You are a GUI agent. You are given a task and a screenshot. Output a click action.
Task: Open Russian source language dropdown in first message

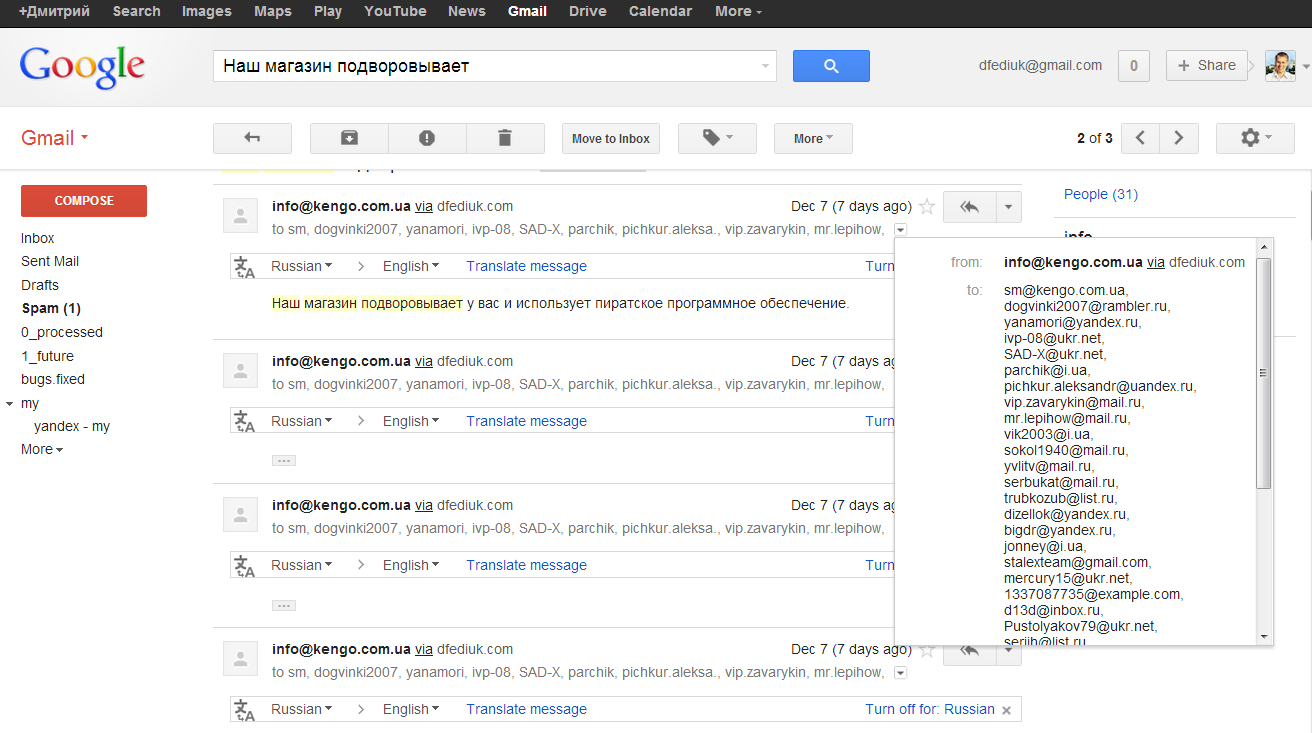pos(301,266)
